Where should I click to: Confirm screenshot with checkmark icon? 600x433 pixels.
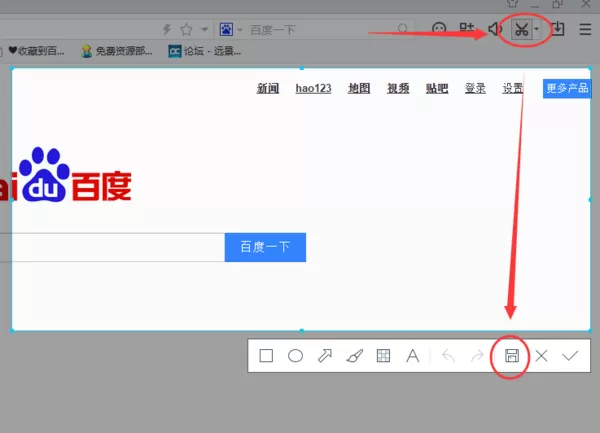pyautogui.click(x=570, y=356)
